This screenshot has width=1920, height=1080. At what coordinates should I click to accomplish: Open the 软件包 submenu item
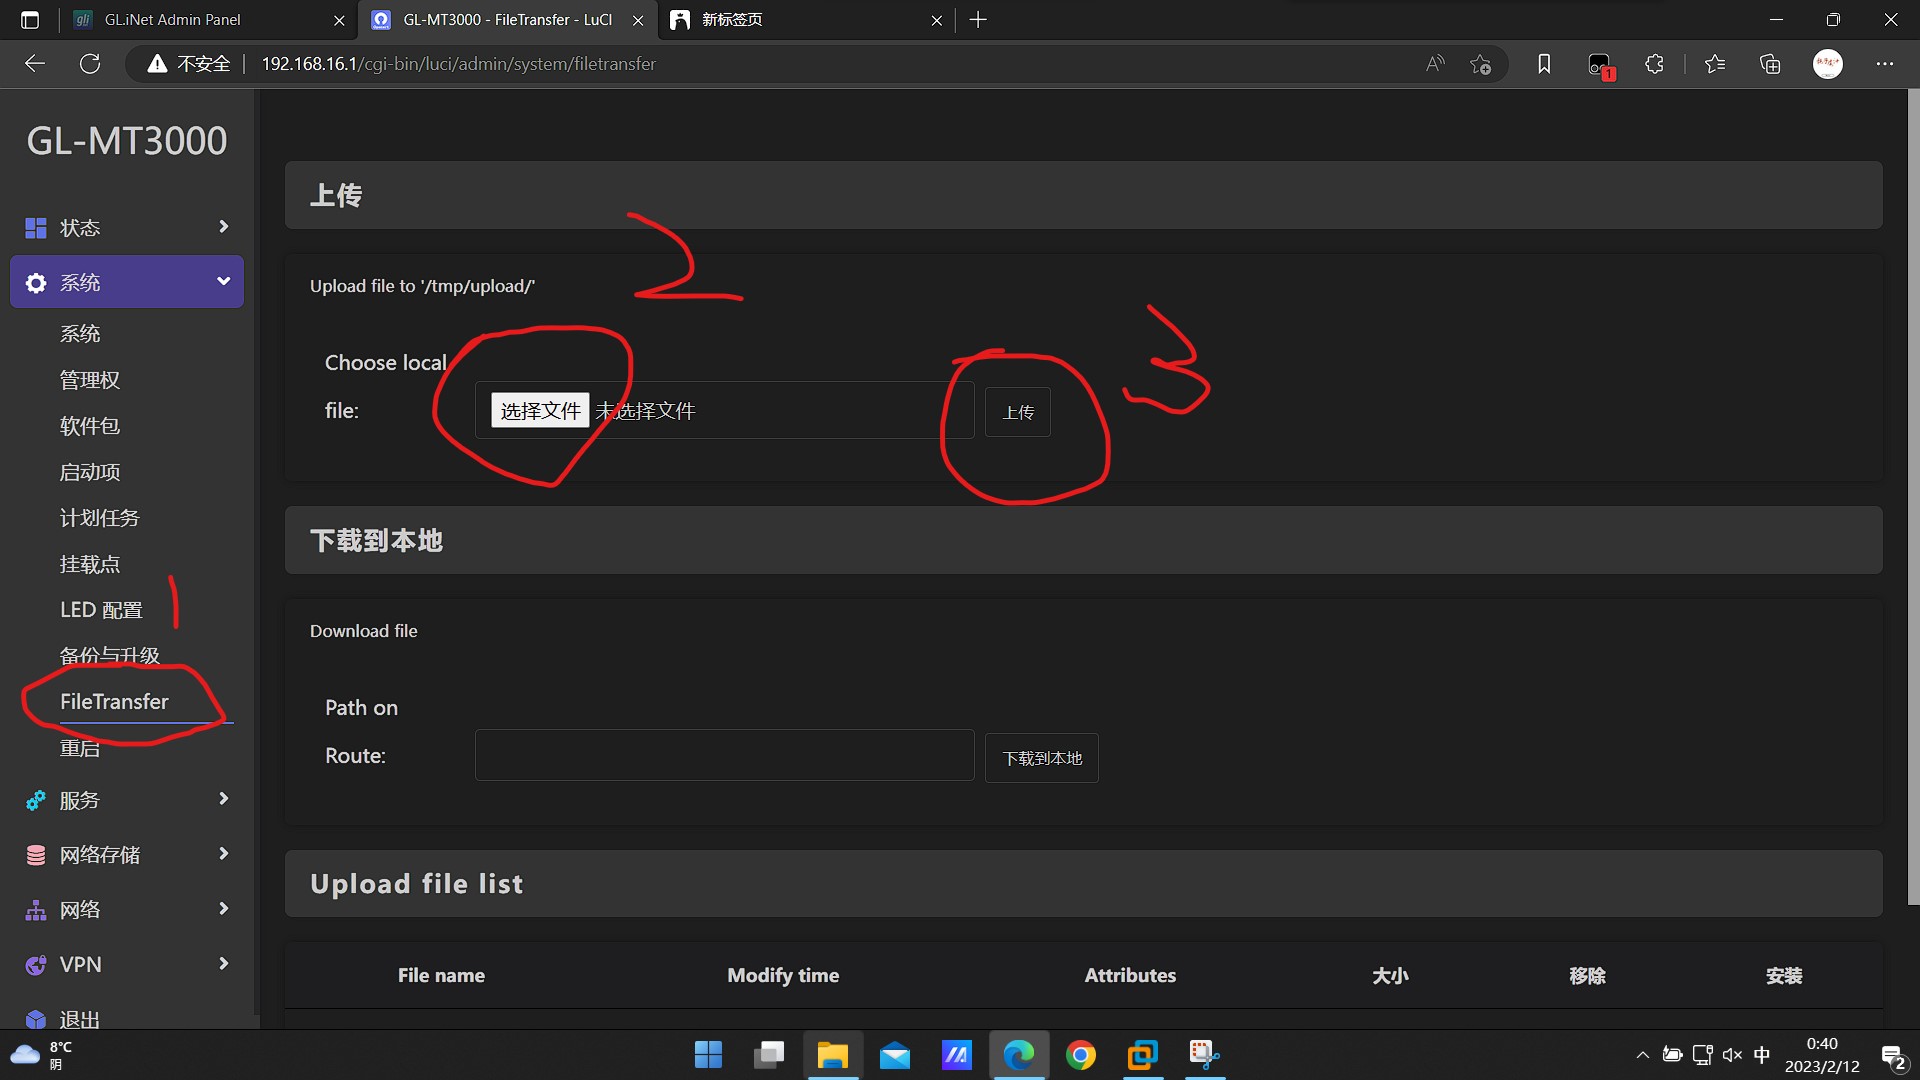click(90, 426)
